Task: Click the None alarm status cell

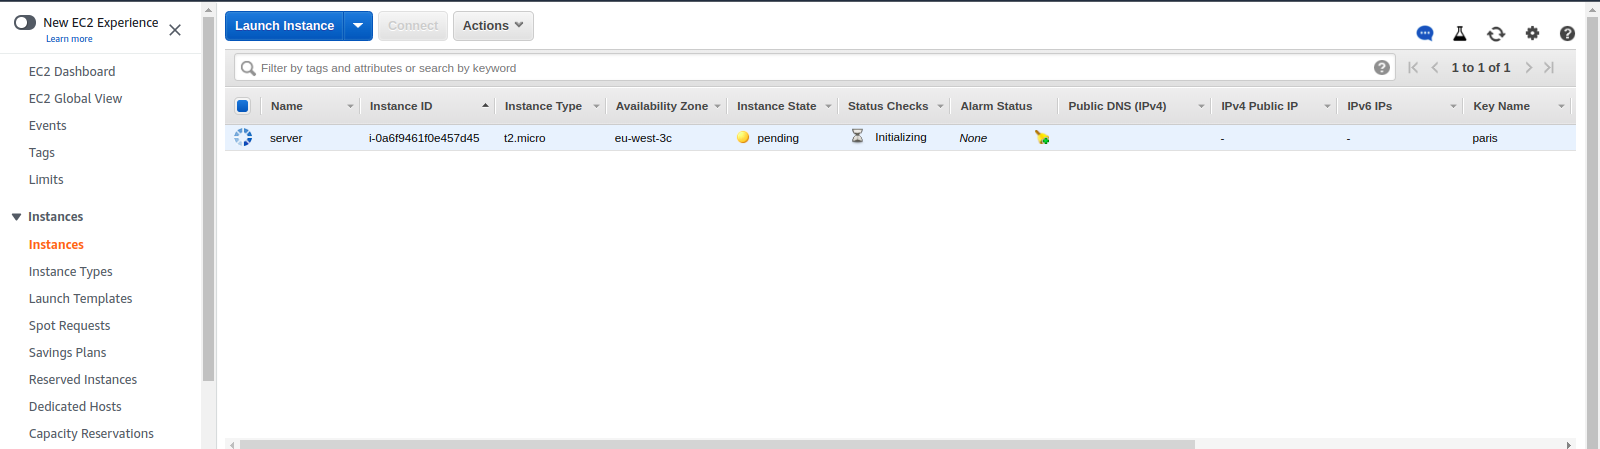Action: click(973, 138)
